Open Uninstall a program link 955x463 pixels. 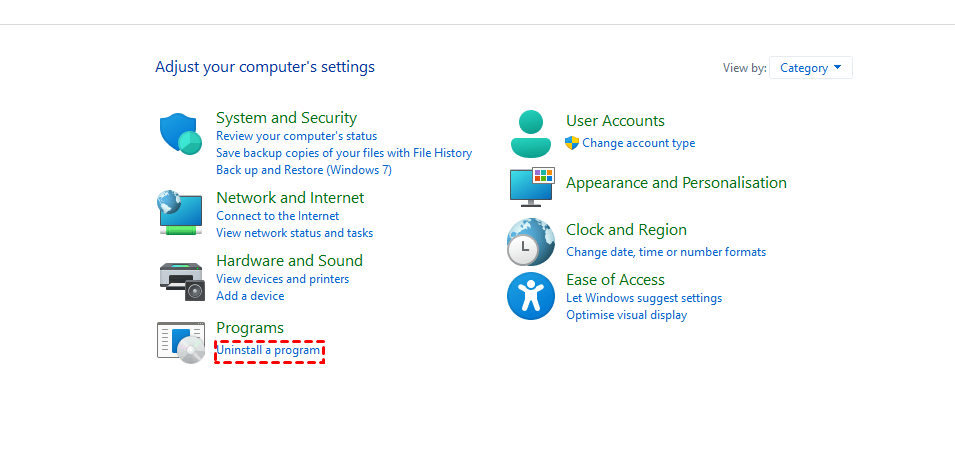click(269, 350)
